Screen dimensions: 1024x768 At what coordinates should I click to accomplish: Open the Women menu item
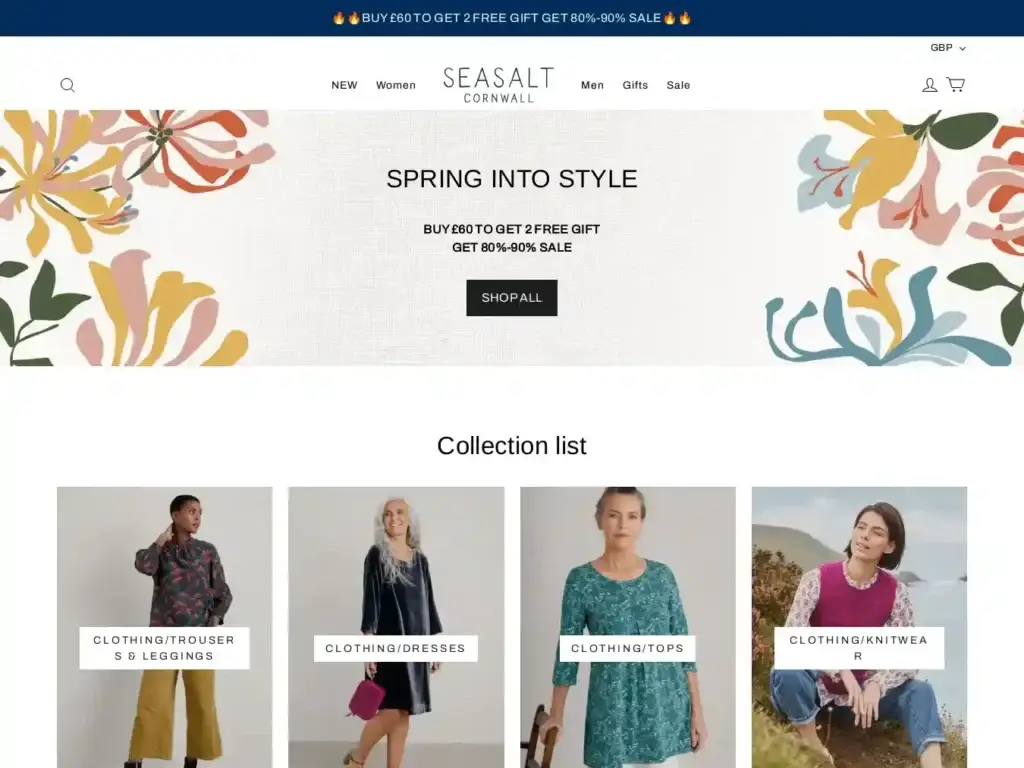click(396, 85)
